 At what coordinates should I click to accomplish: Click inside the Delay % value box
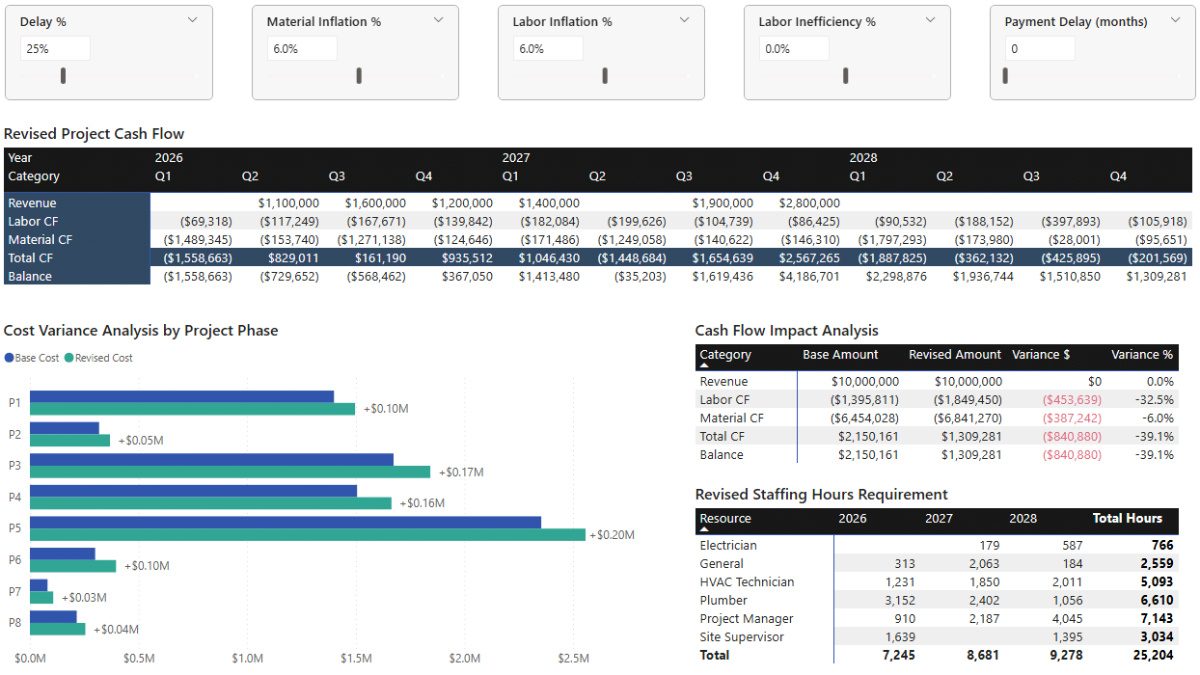point(55,47)
